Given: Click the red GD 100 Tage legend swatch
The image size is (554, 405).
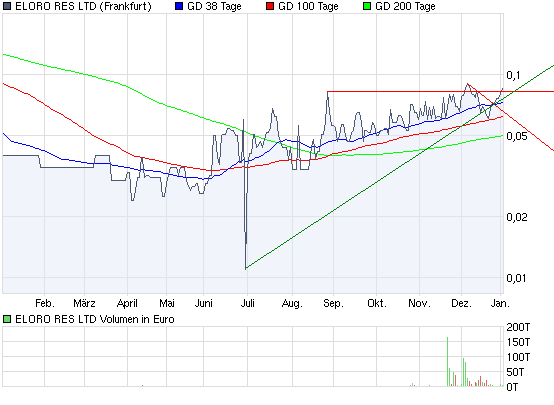Looking at the screenshot, I should pyautogui.click(x=270, y=6).
